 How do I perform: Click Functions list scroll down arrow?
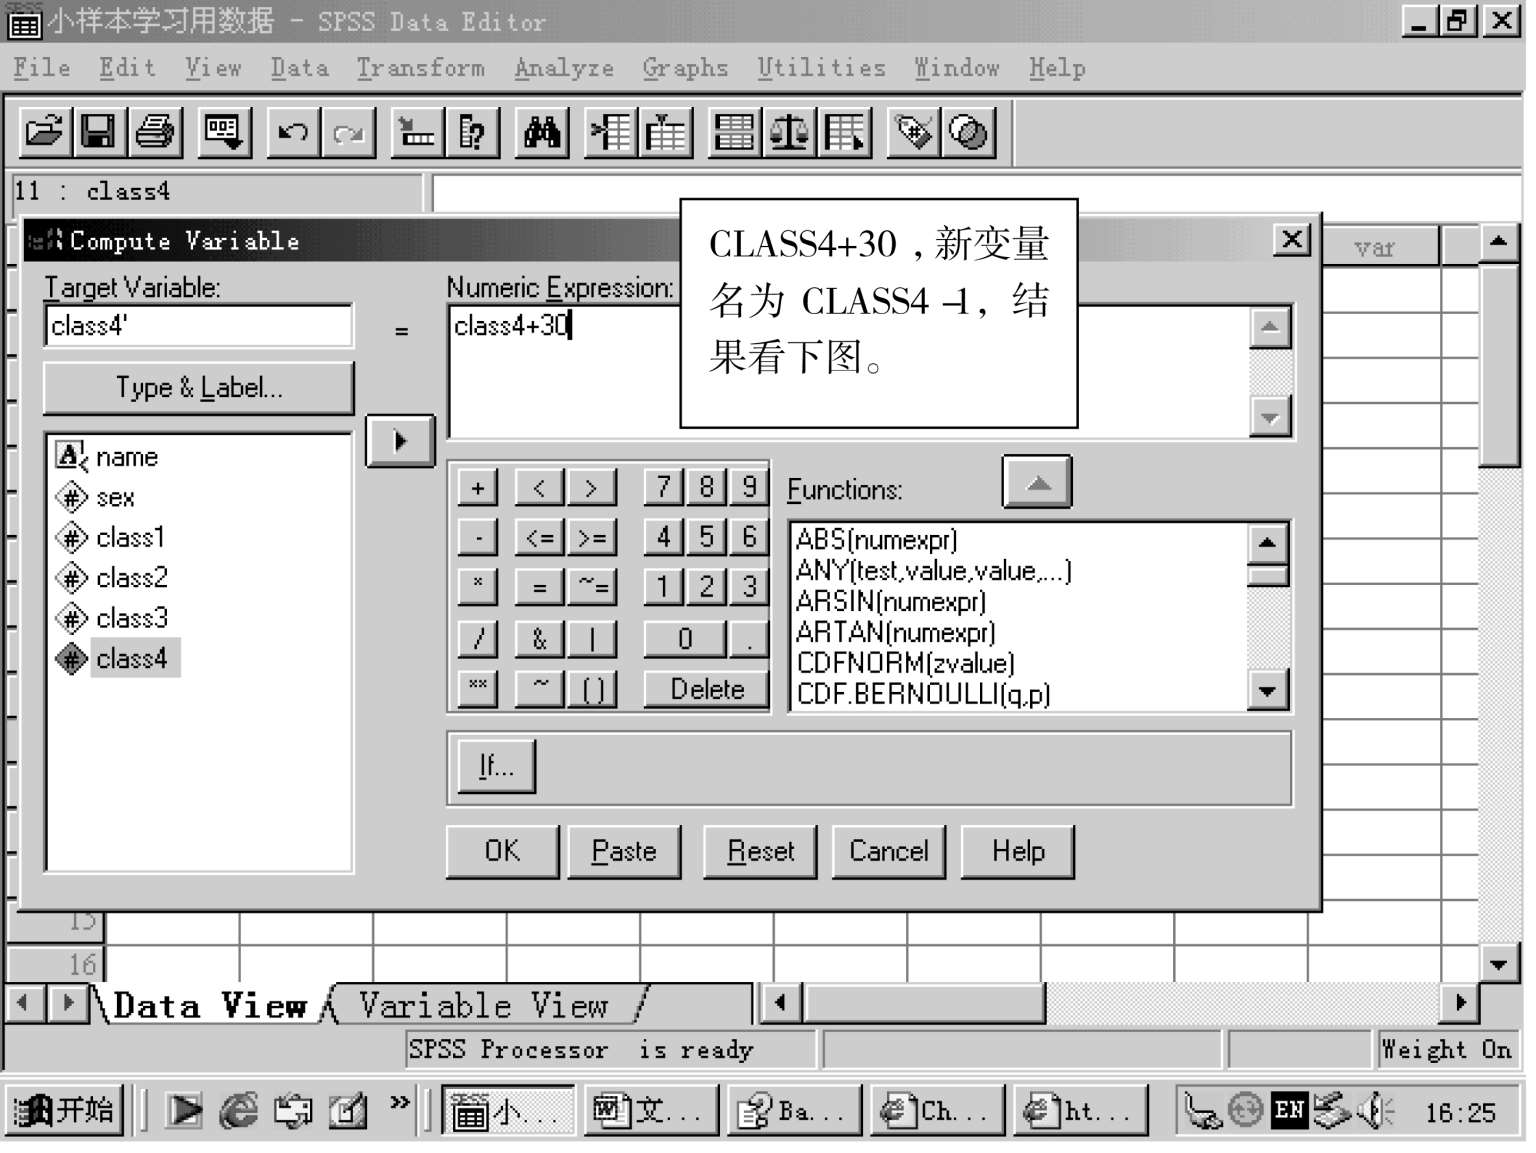click(x=1268, y=690)
